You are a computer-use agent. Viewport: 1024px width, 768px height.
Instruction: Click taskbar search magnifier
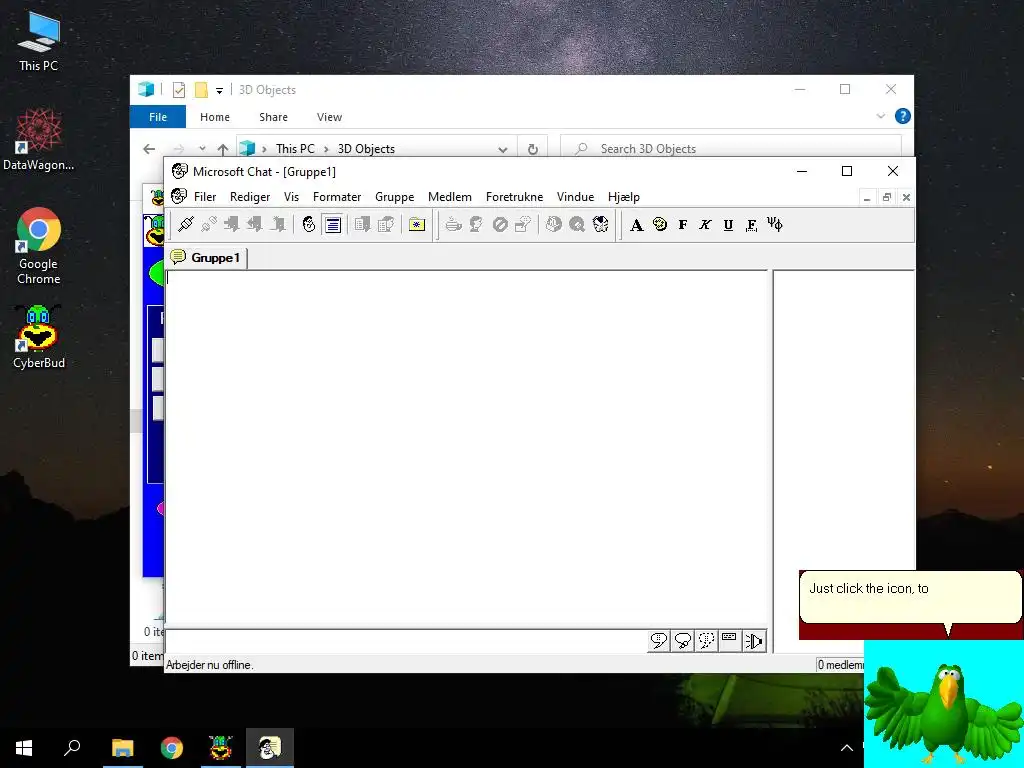[x=72, y=748]
